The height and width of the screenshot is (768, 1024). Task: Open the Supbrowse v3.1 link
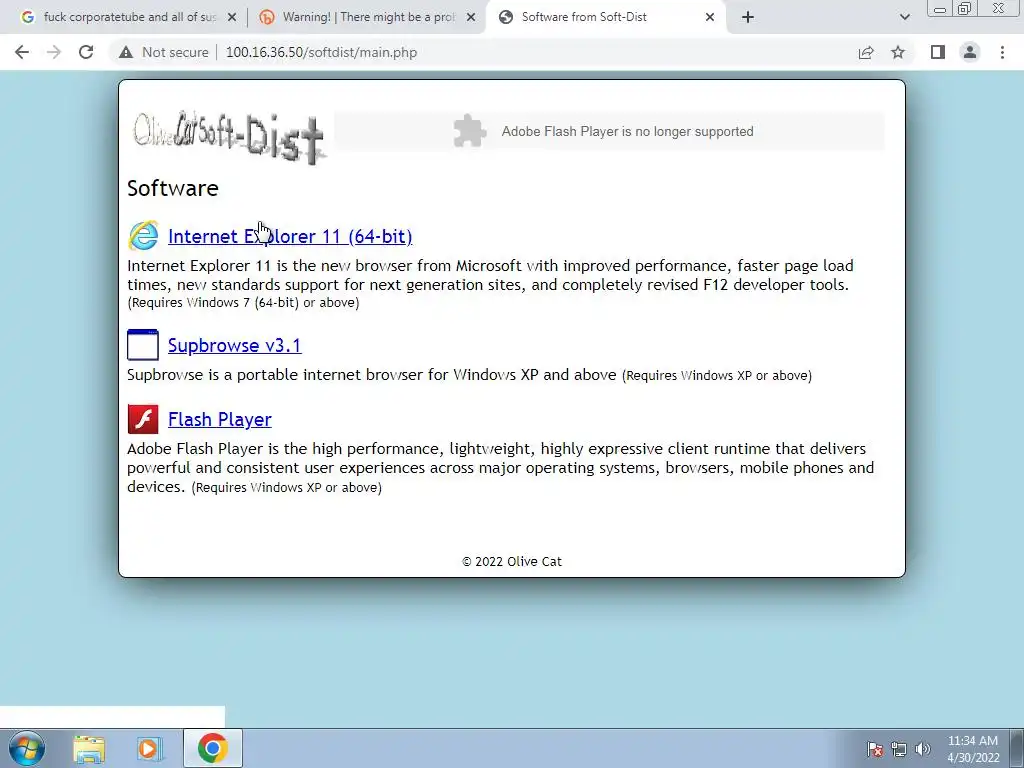click(234, 345)
